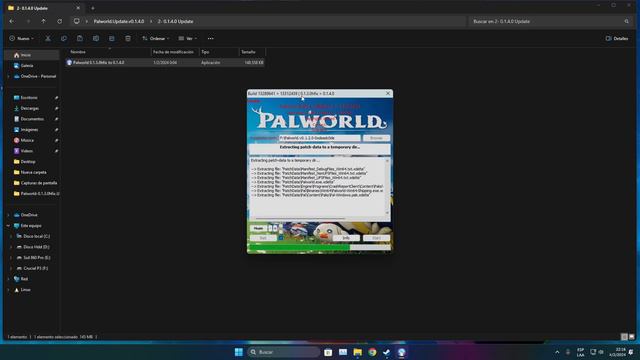Screen dimensions: 640x360
Task: Click the Copy icon in Explorer toolbar
Action: 64,38
